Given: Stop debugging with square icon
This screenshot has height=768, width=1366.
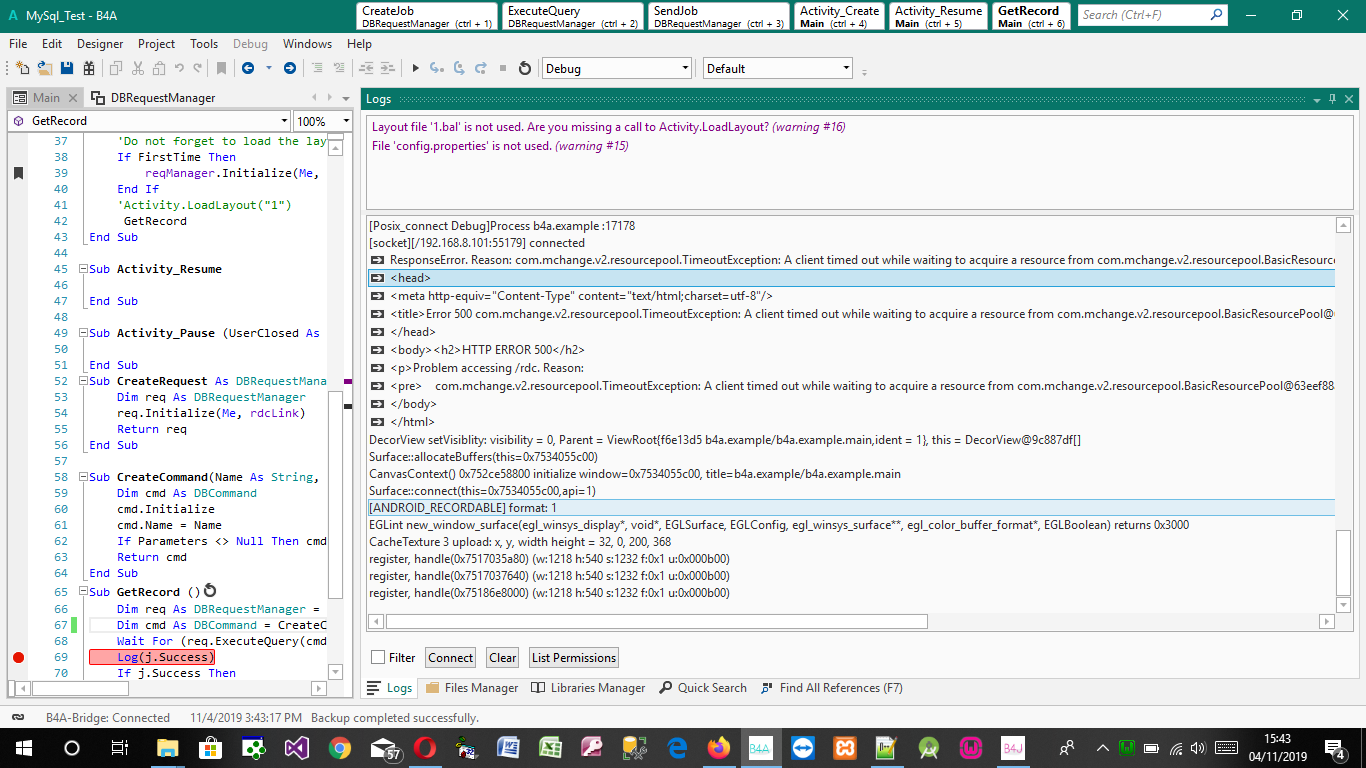Looking at the screenshot, I should 503,68.
